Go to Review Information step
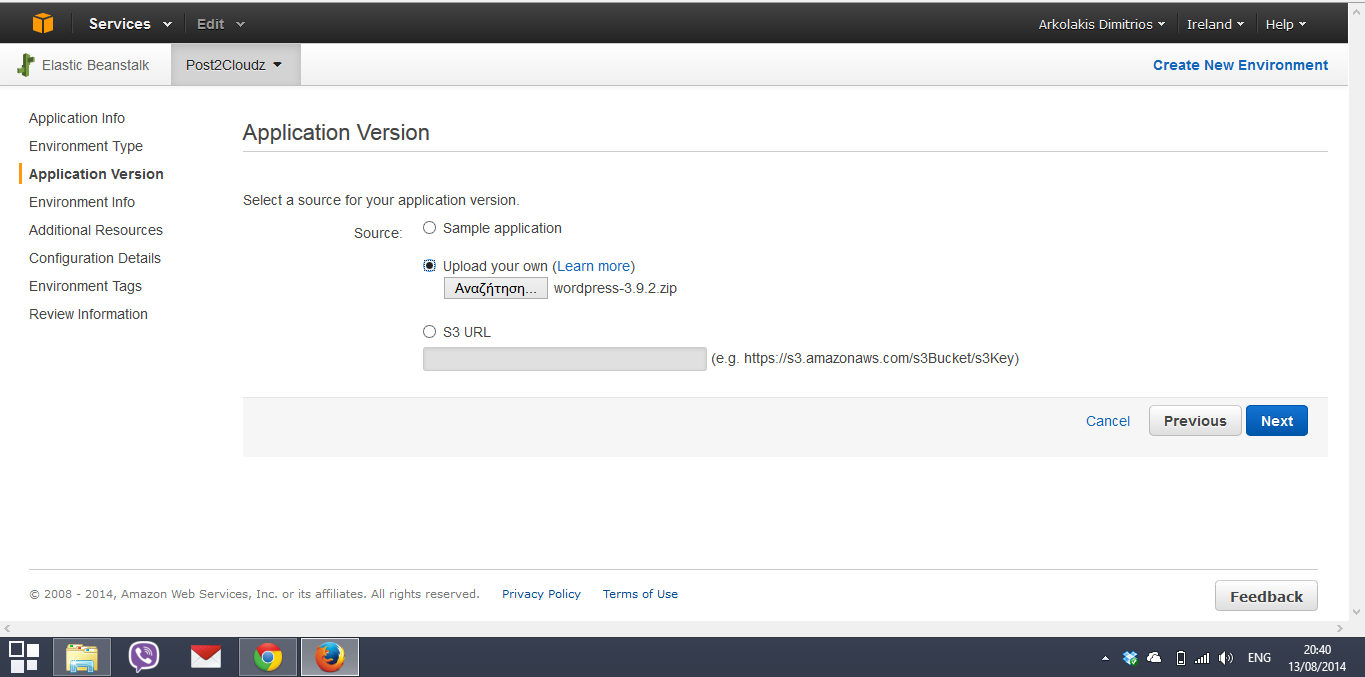This screenshot has width=1365, height=677. [x=88, y=314]
